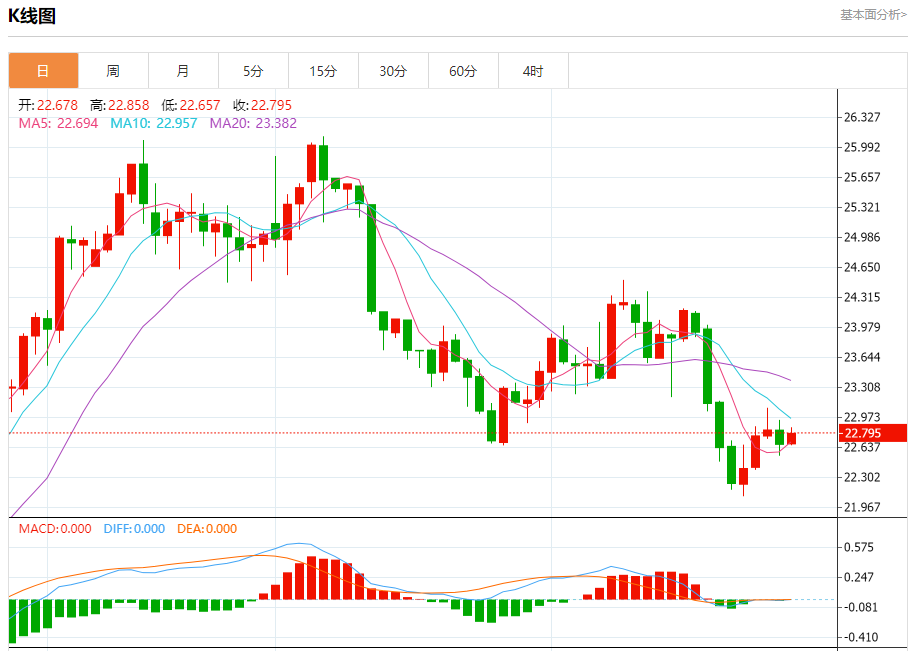The width and height of the screenshot is (917, 651).
Task: Click the MA20: 23.382 label
Action: (253, 123)
